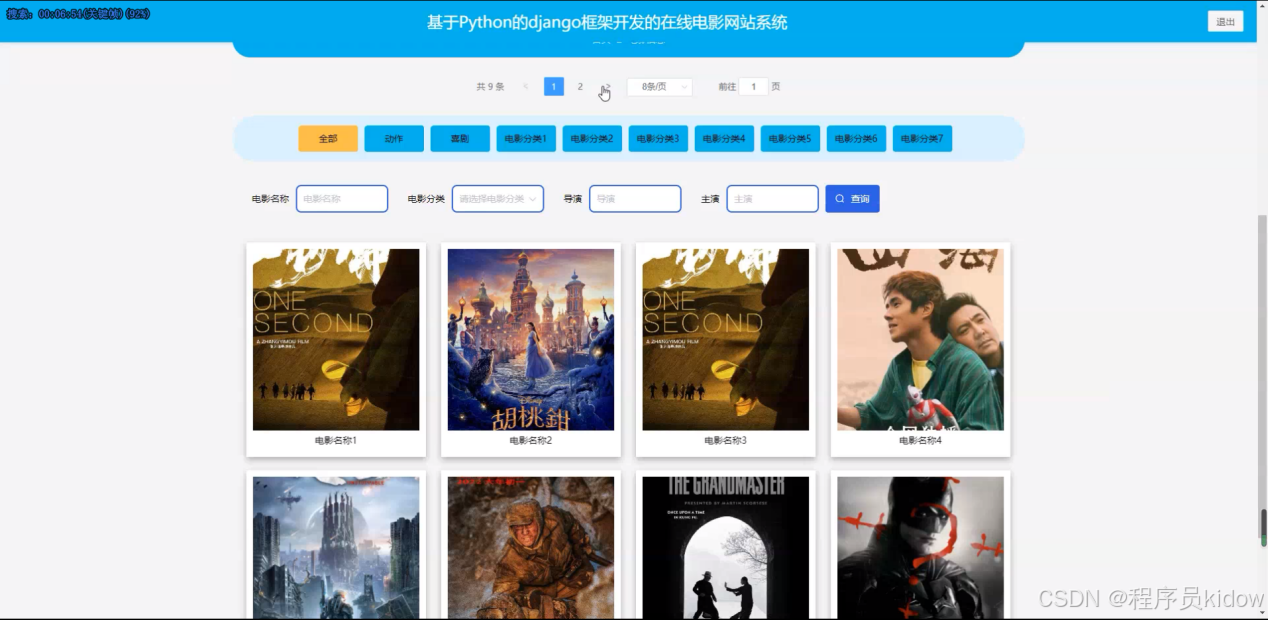Select the 电影分类1 category tab
This screenshot has width=1268, height=620.
[526, 139]
